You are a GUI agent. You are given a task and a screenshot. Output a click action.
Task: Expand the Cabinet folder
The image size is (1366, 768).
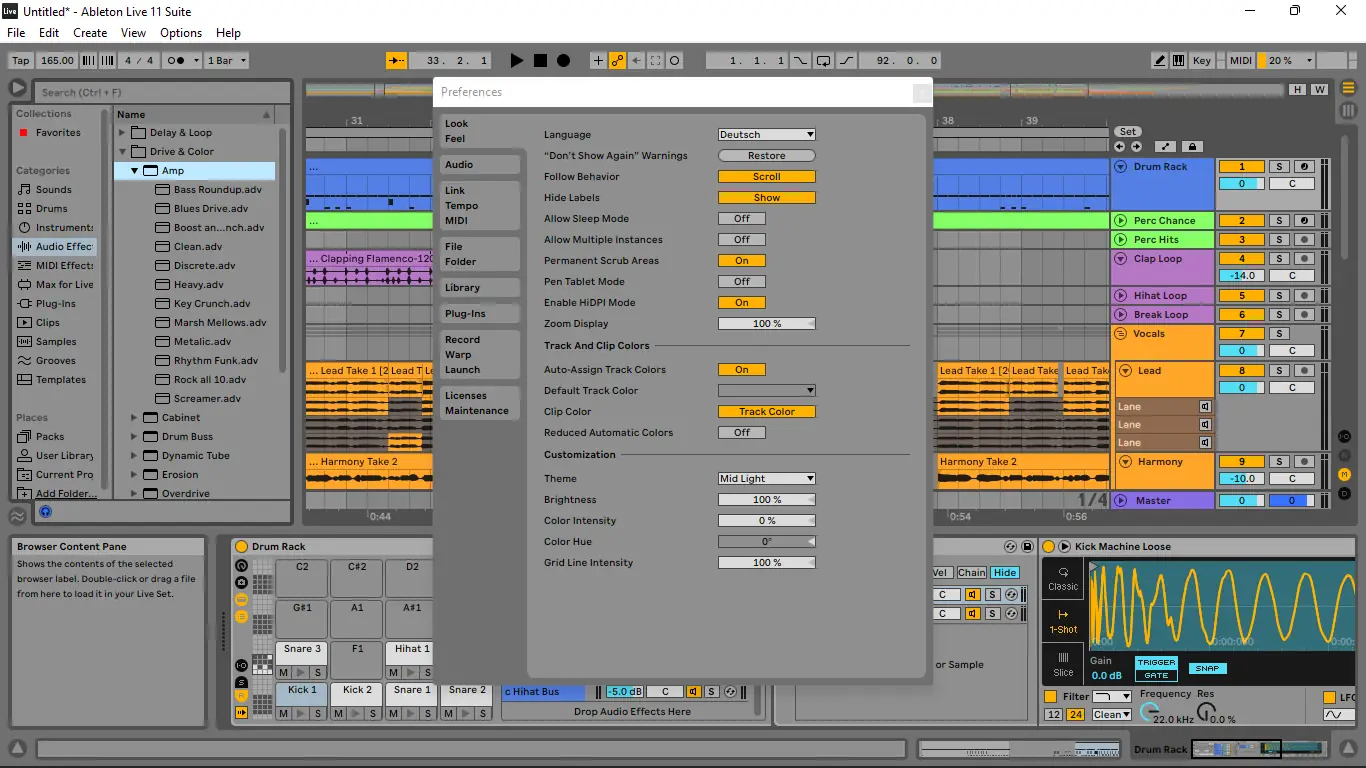[x=134, y=417]
